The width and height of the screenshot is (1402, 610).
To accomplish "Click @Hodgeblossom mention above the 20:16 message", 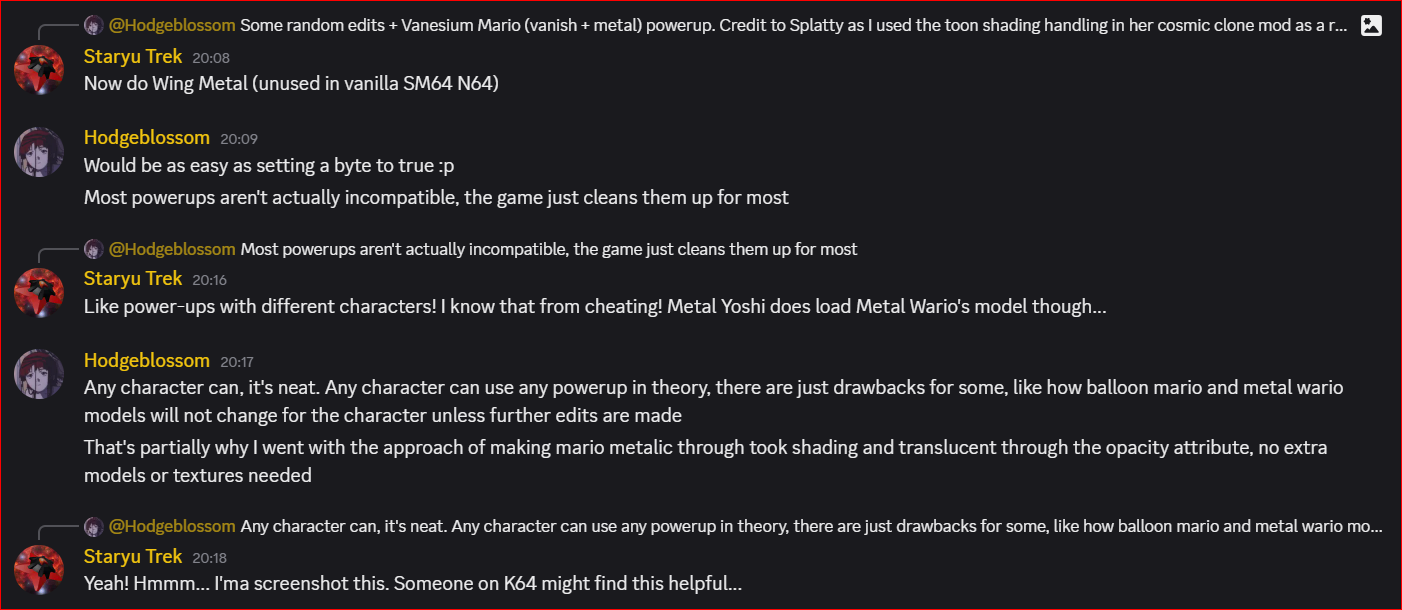I will click(x=172, y=248).
